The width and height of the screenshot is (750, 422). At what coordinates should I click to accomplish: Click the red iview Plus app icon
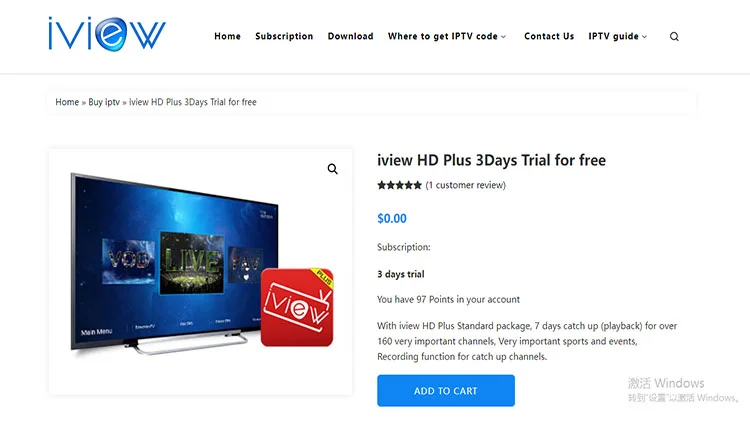297,307
